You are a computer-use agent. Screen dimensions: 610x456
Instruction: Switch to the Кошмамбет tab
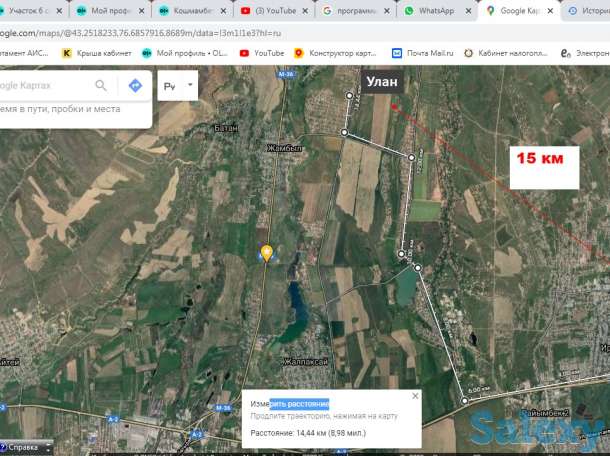click(x=190, y=10)
